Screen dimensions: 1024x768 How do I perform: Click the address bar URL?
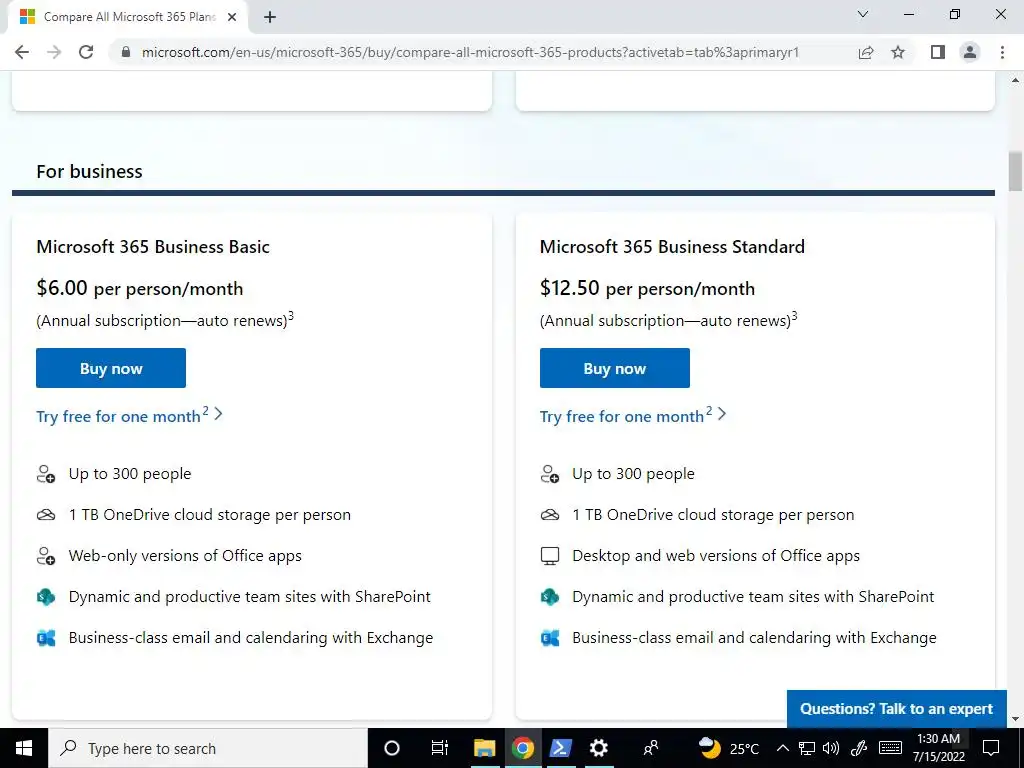470,52
